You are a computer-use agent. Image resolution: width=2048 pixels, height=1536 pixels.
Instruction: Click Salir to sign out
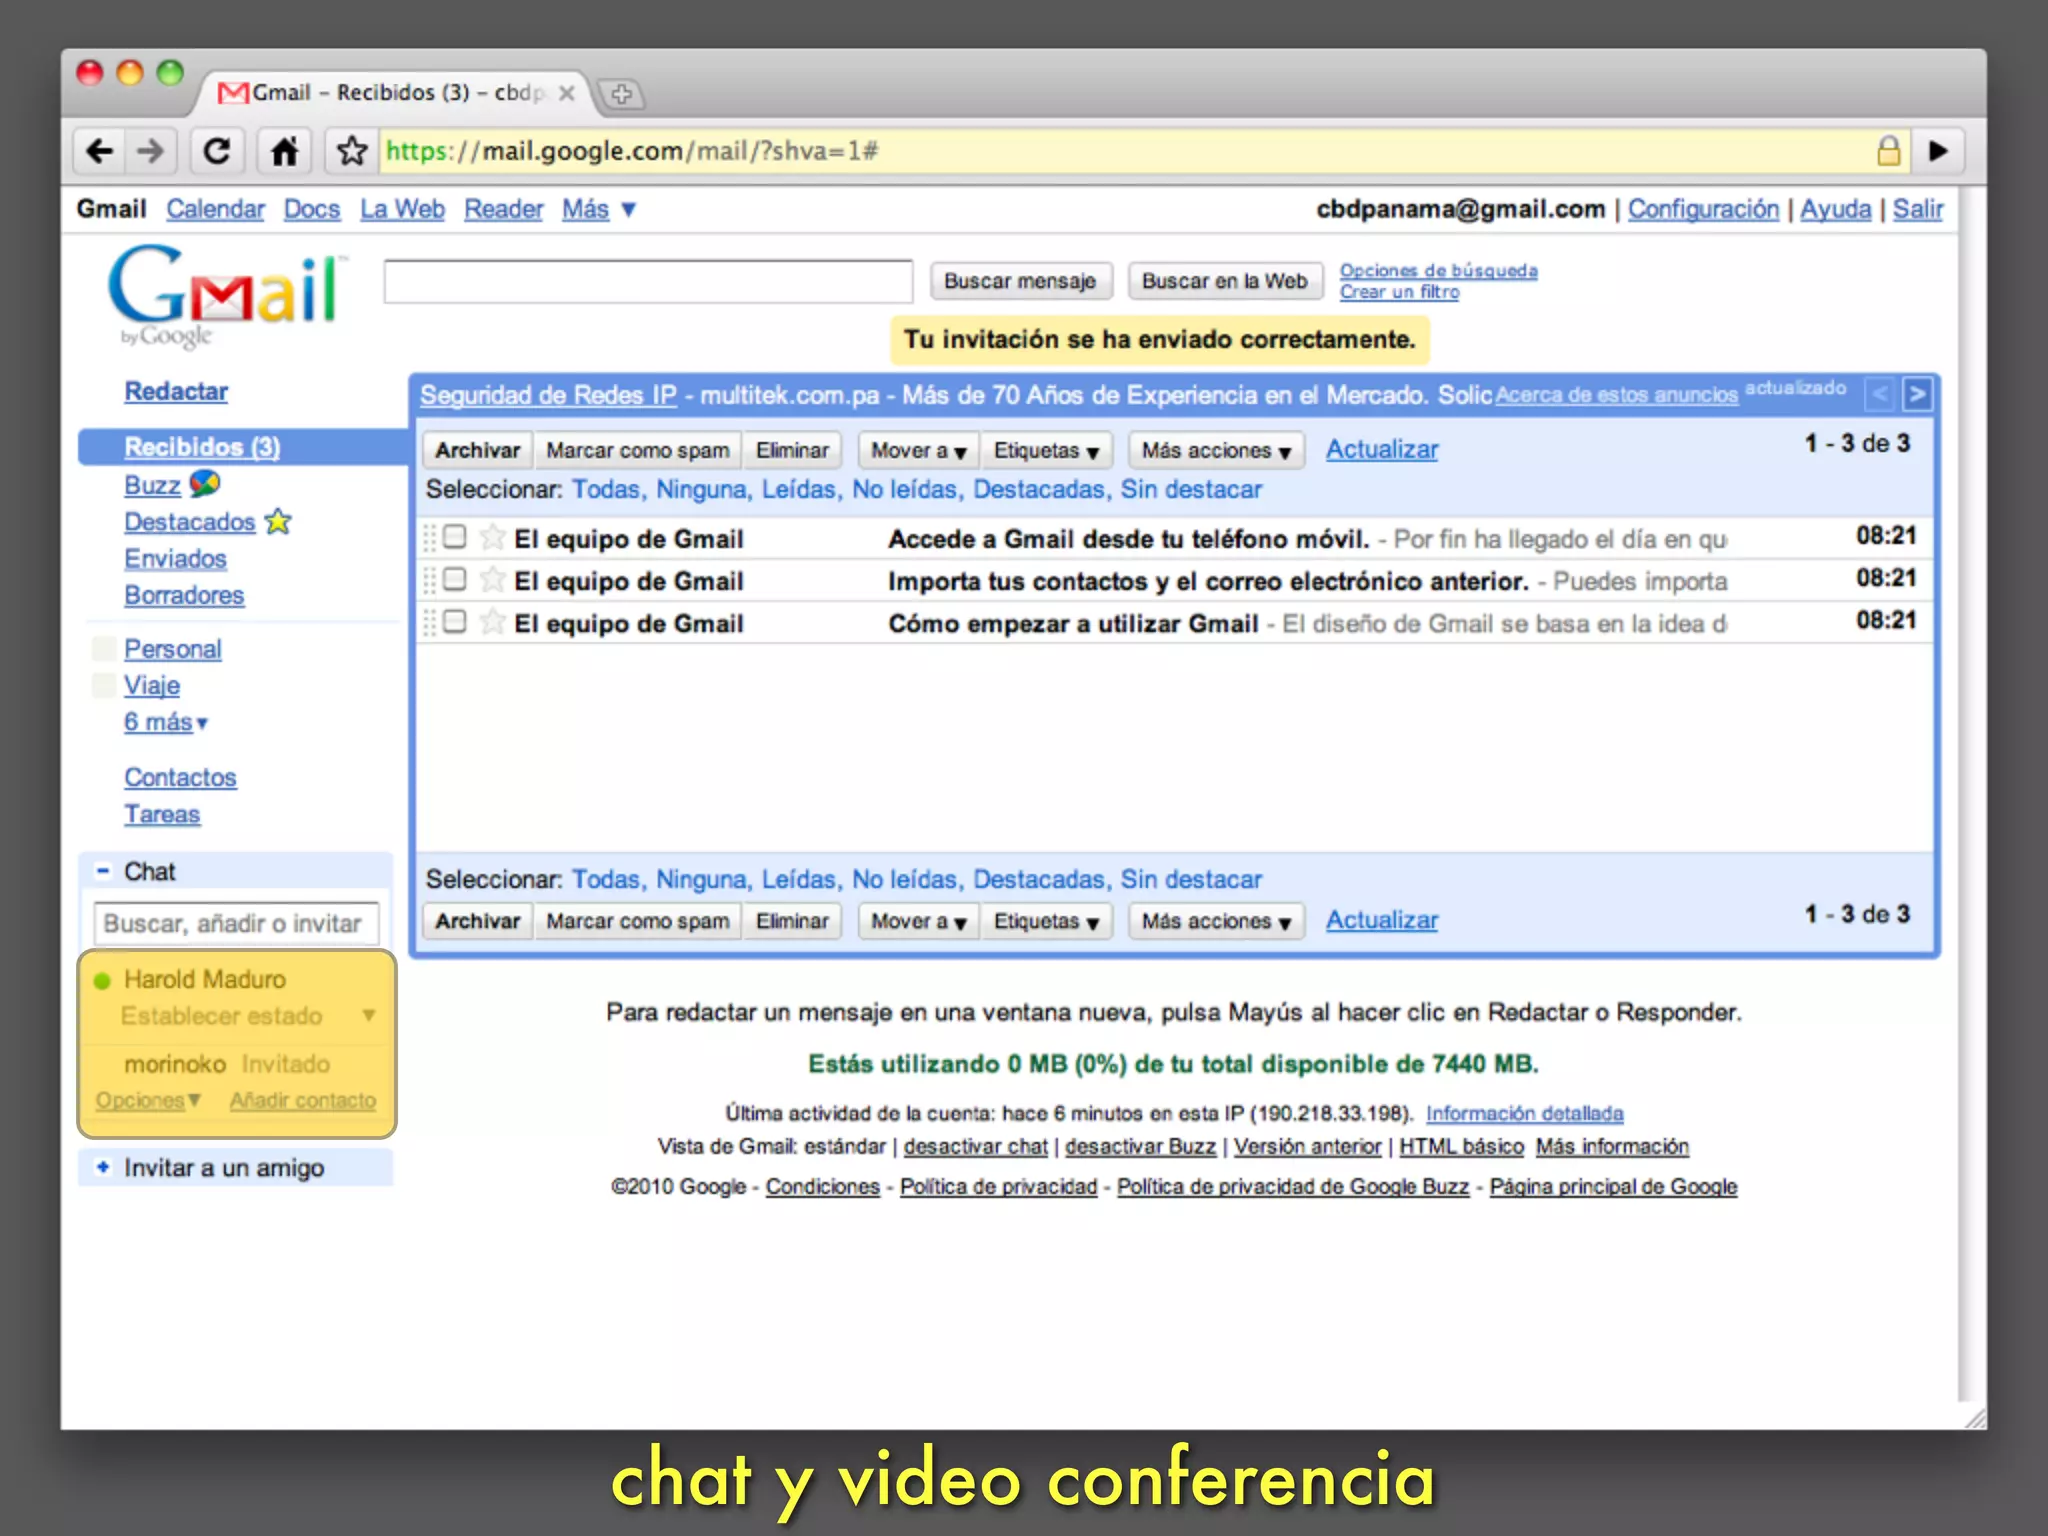(x=1918, y=209)
